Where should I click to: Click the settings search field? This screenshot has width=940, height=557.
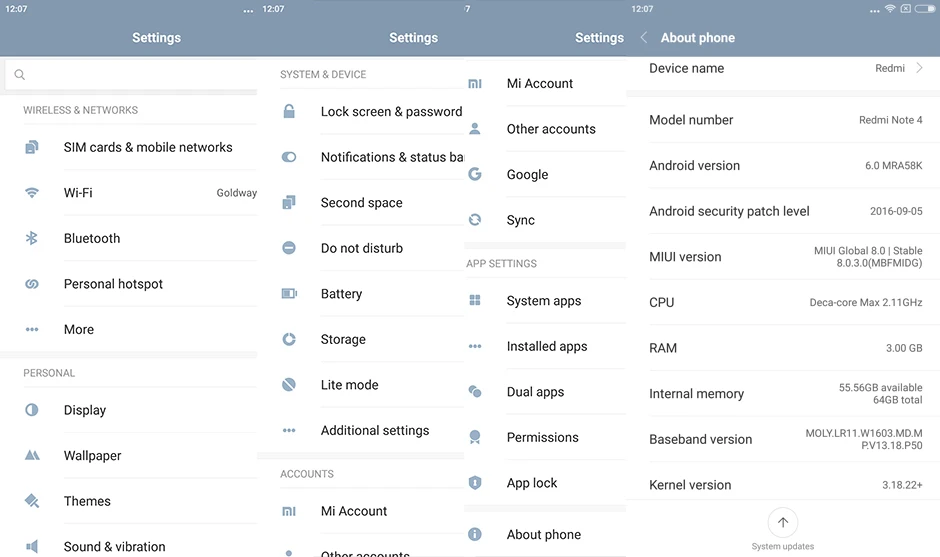click(x=132, y=74)
